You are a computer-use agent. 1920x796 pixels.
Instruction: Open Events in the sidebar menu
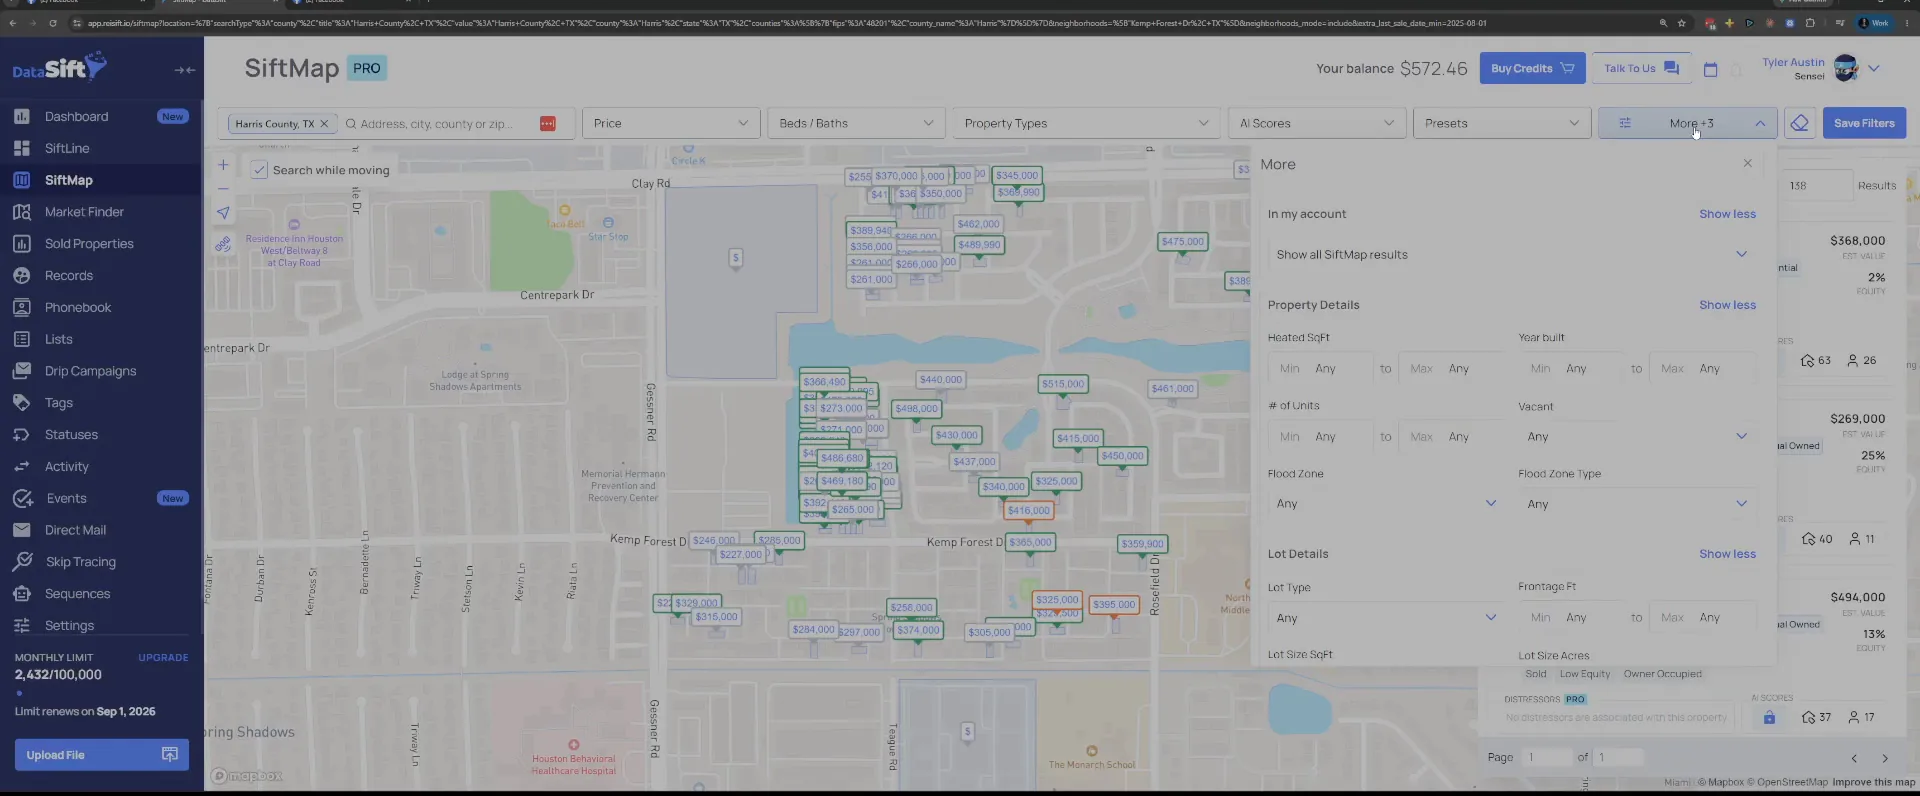click(66, 498)
